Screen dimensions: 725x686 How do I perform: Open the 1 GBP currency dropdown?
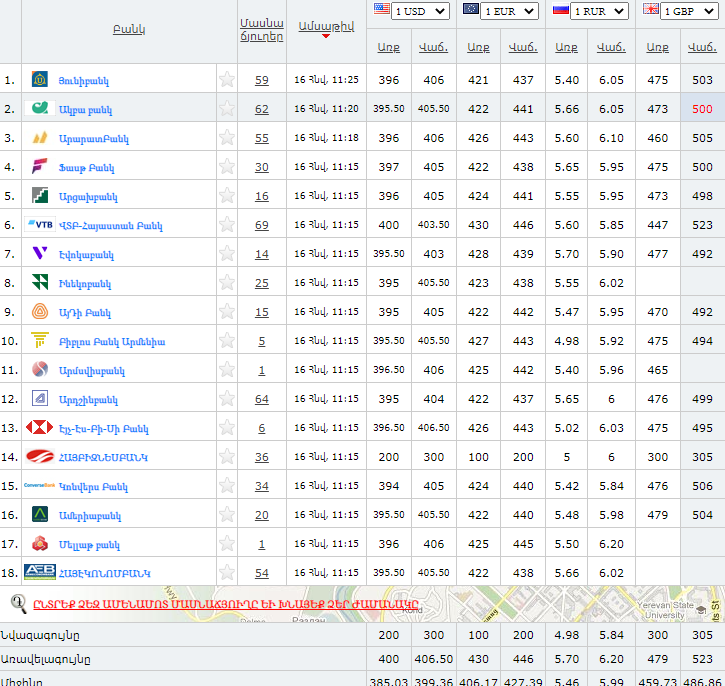click(689, 11)
